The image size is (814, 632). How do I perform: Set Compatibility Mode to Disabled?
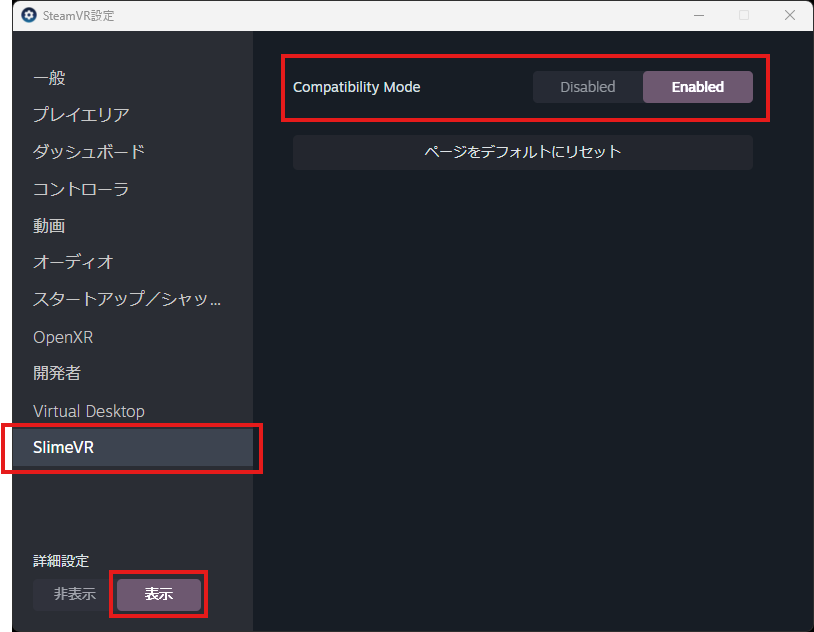point(588,87)
